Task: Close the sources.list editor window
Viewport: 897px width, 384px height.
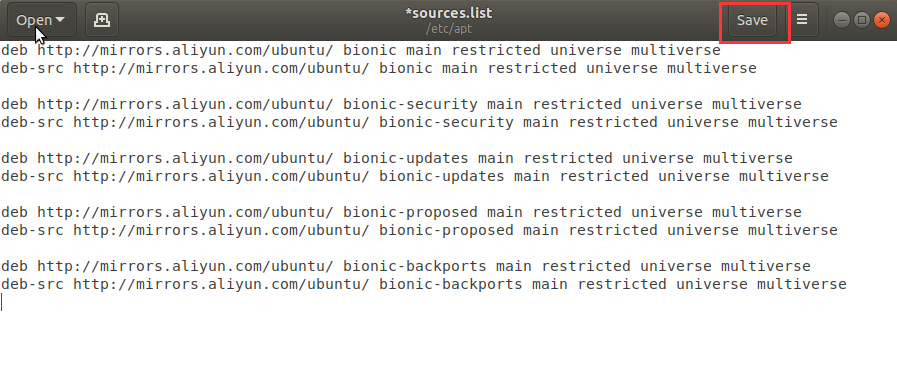Action: coord(882,21)
